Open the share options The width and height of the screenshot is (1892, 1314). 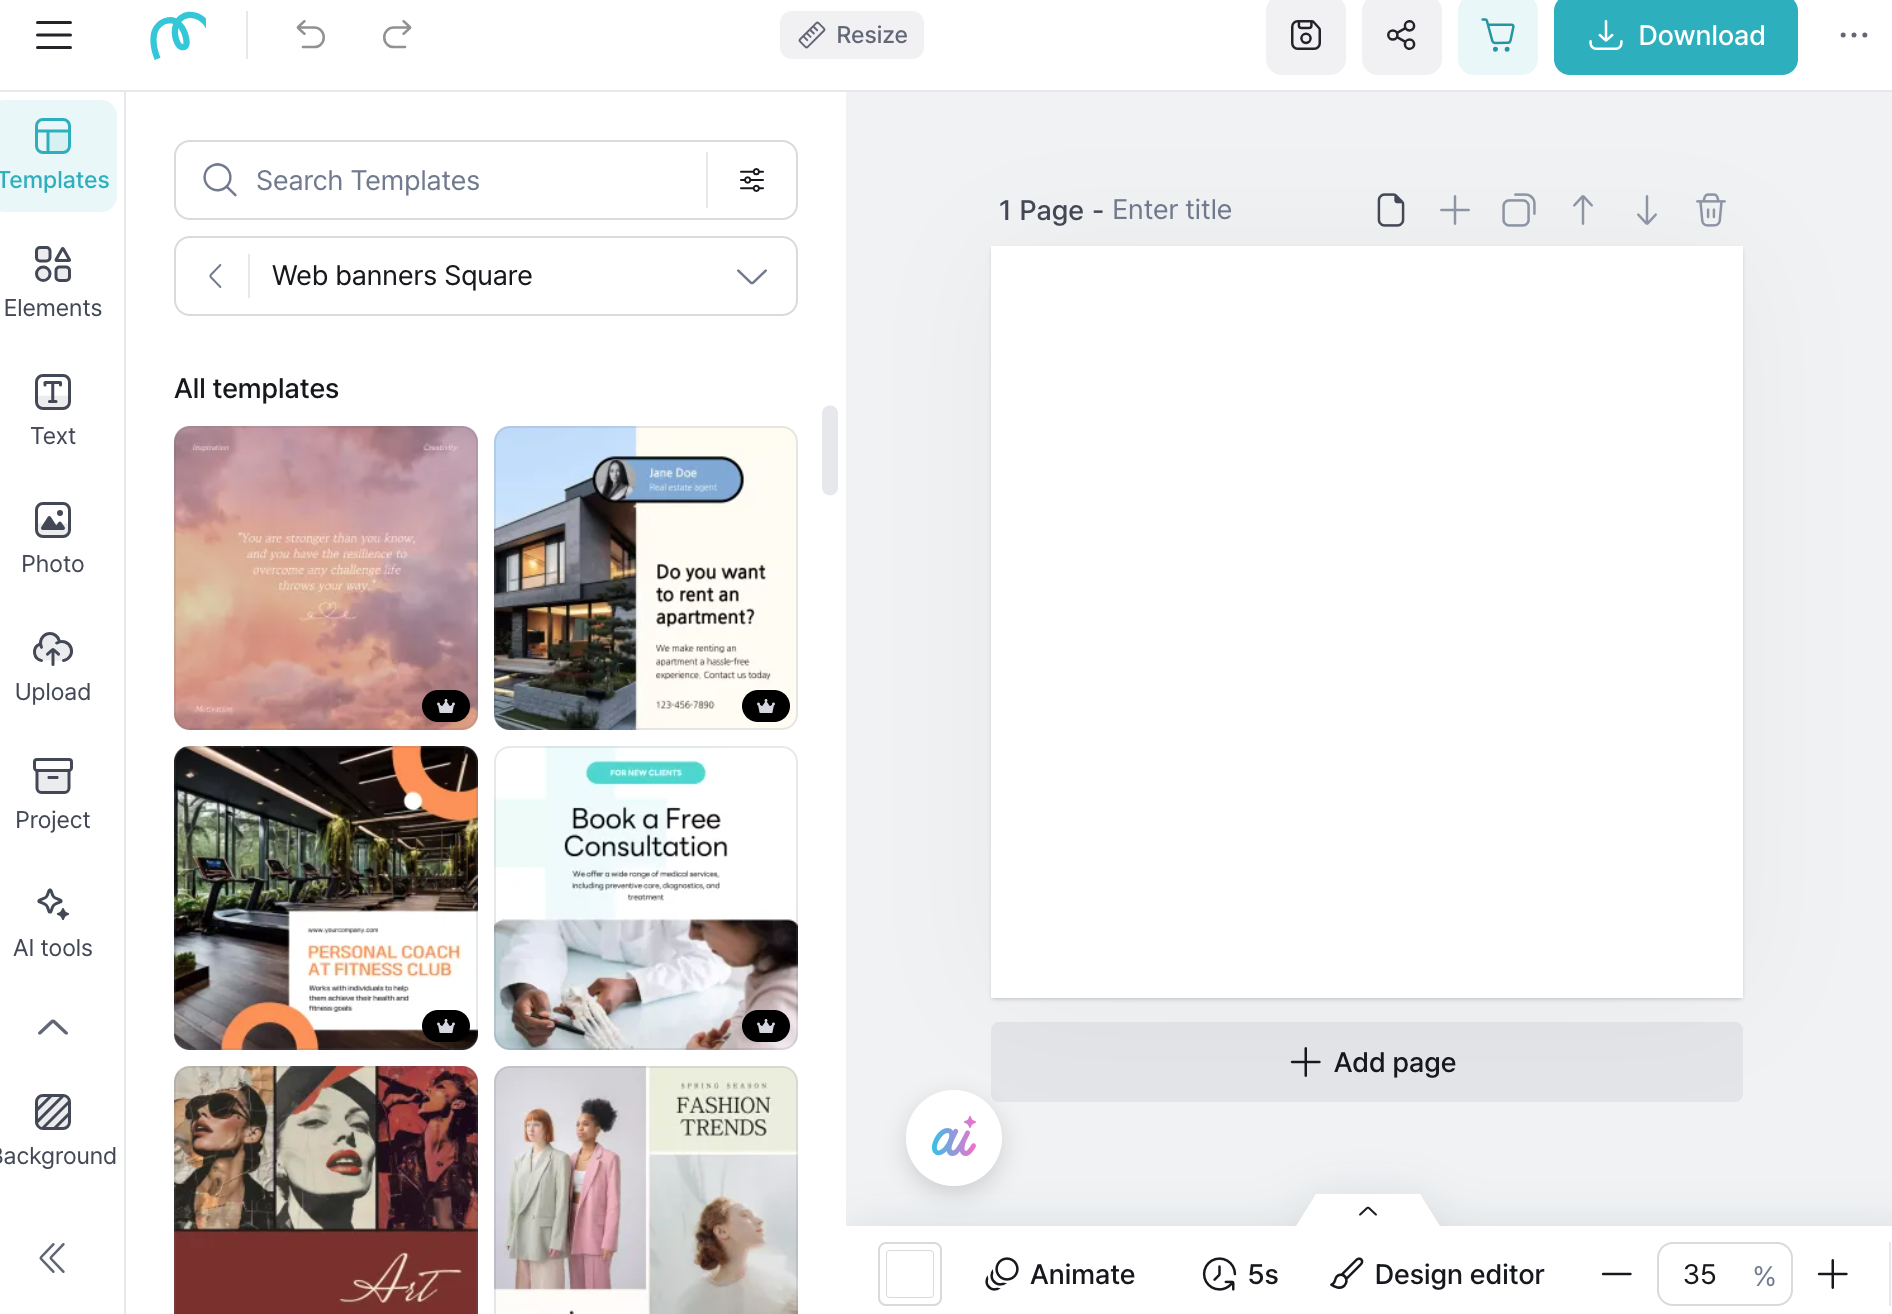[x=1402, y=35]
